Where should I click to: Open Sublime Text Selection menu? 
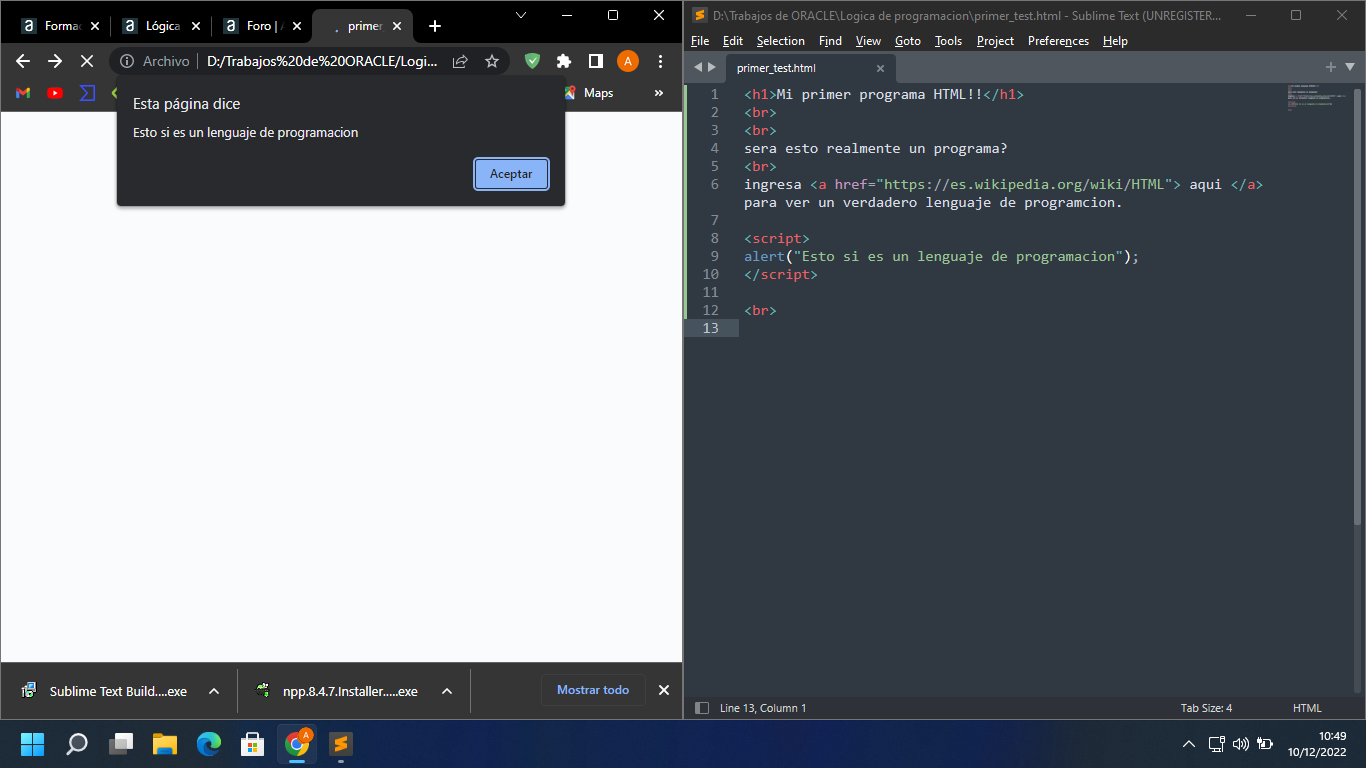(x=781, y=41)
